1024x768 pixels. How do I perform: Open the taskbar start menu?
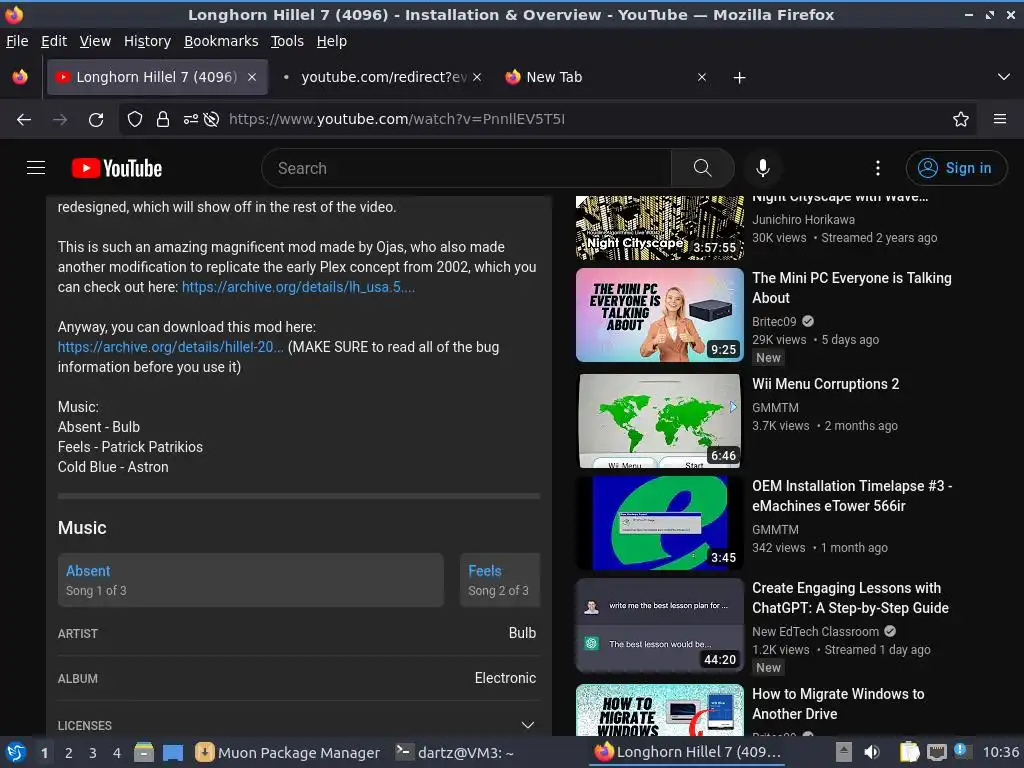click(16, 753)
